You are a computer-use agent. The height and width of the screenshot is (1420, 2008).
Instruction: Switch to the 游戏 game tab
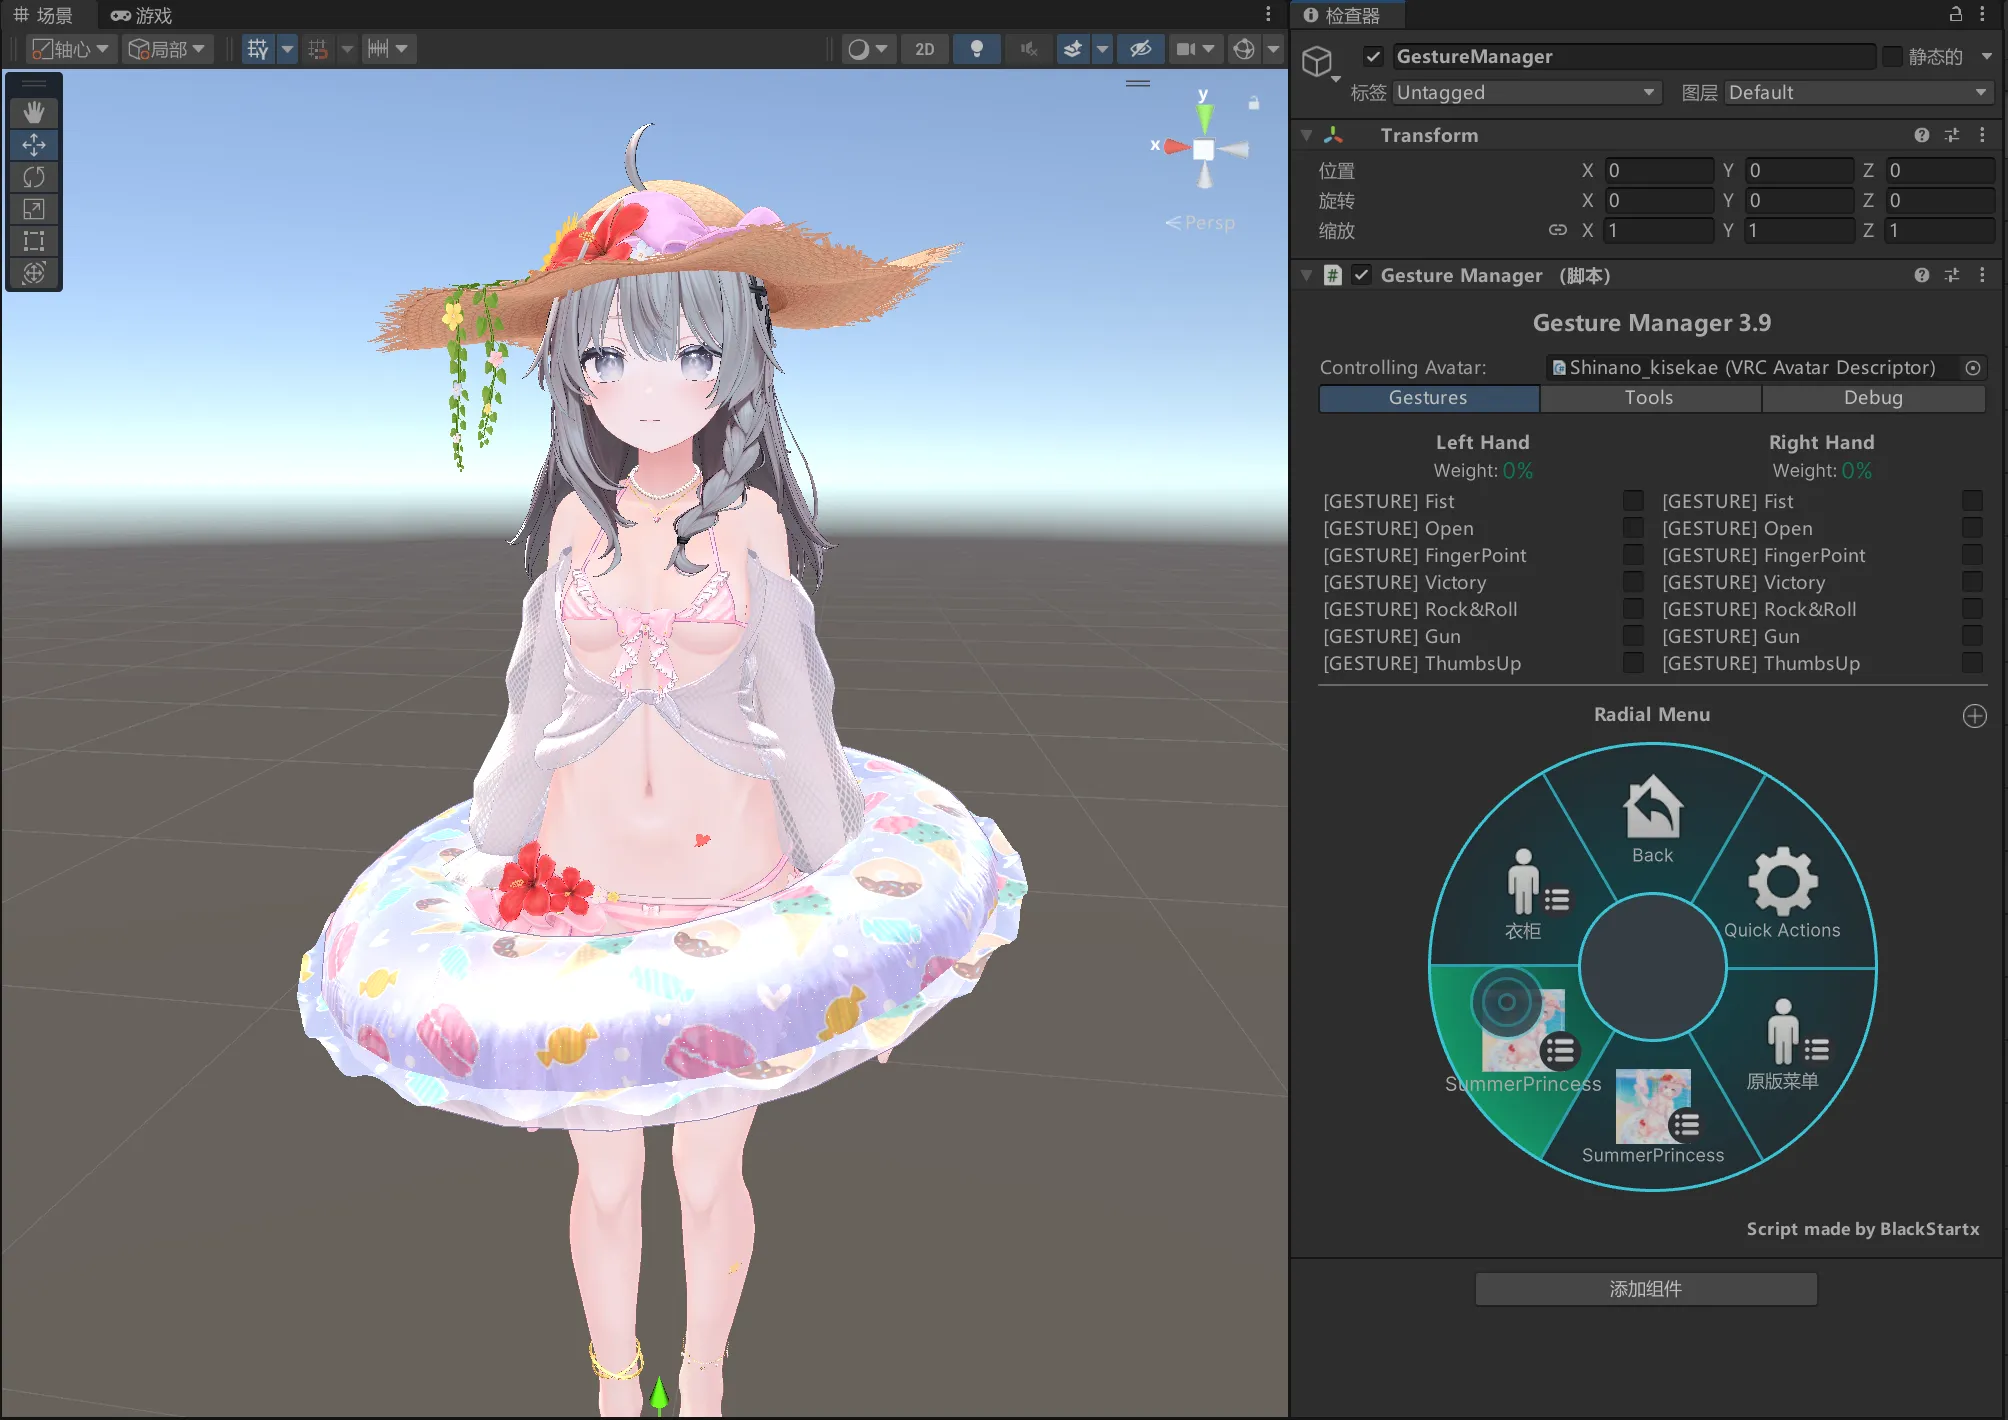142,15
